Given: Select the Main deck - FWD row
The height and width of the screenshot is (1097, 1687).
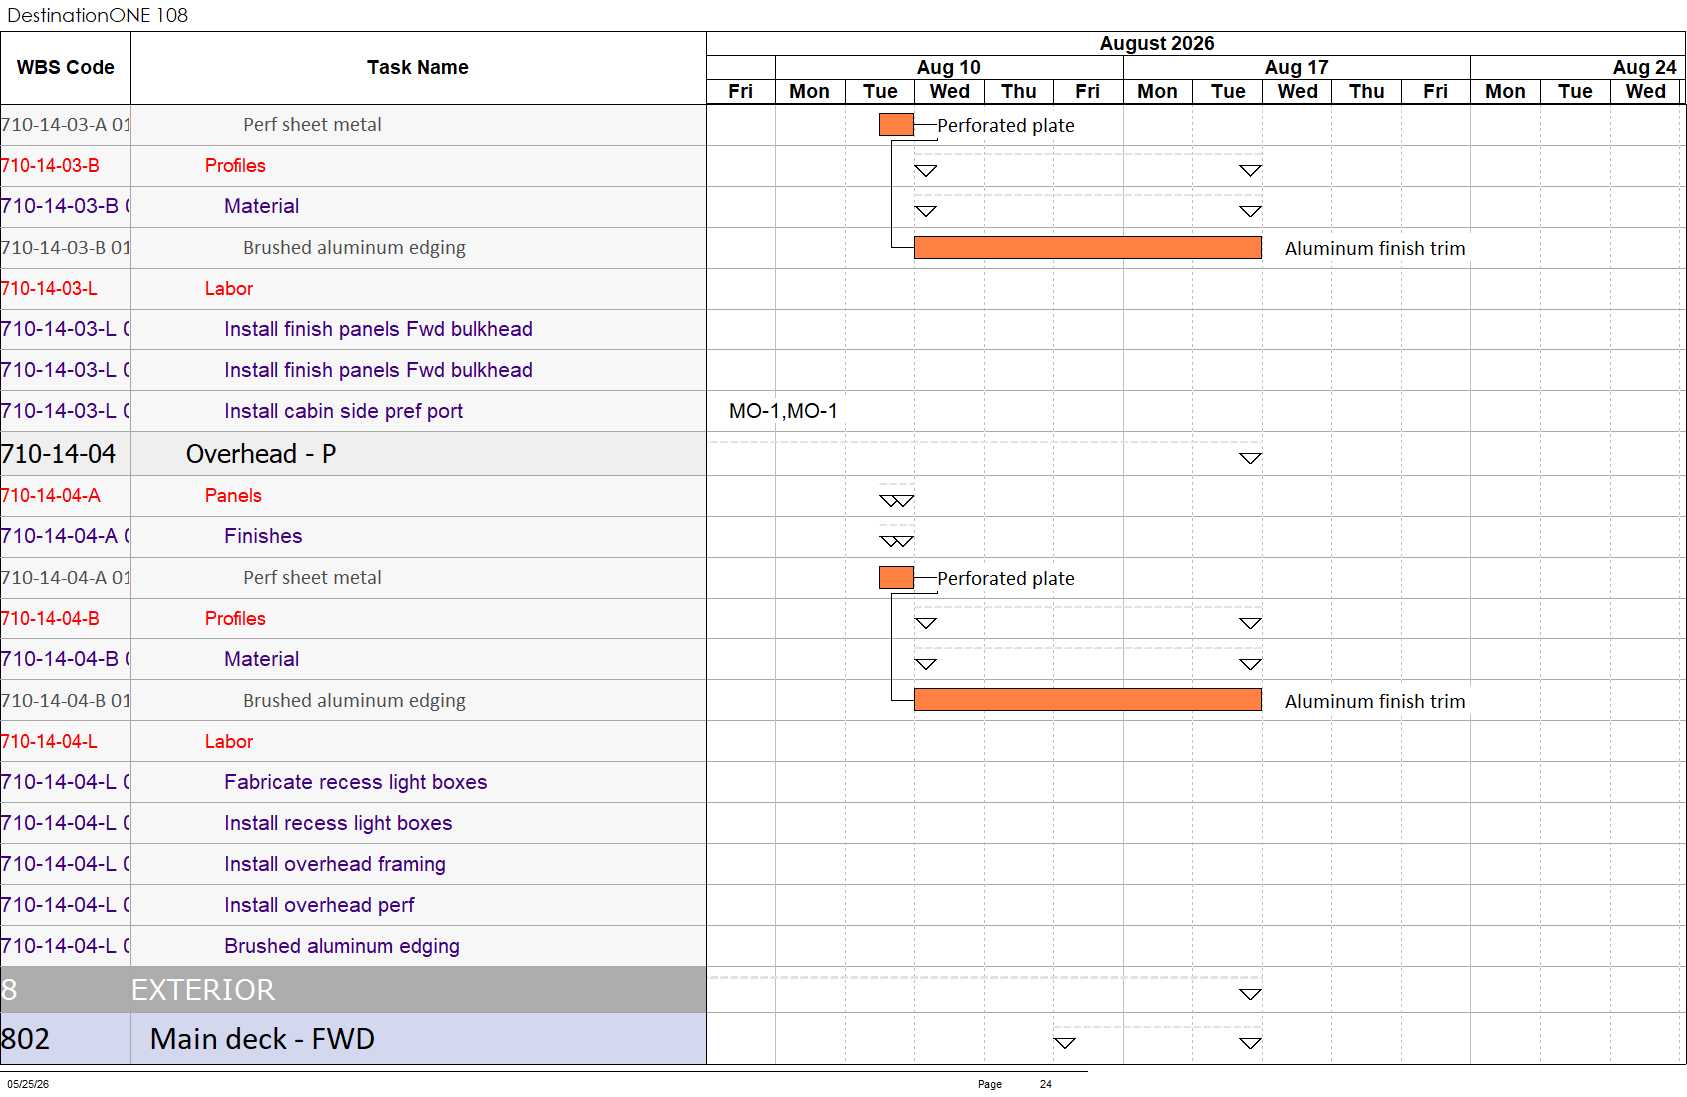Looking at the screenshot, I should 353,1039.
